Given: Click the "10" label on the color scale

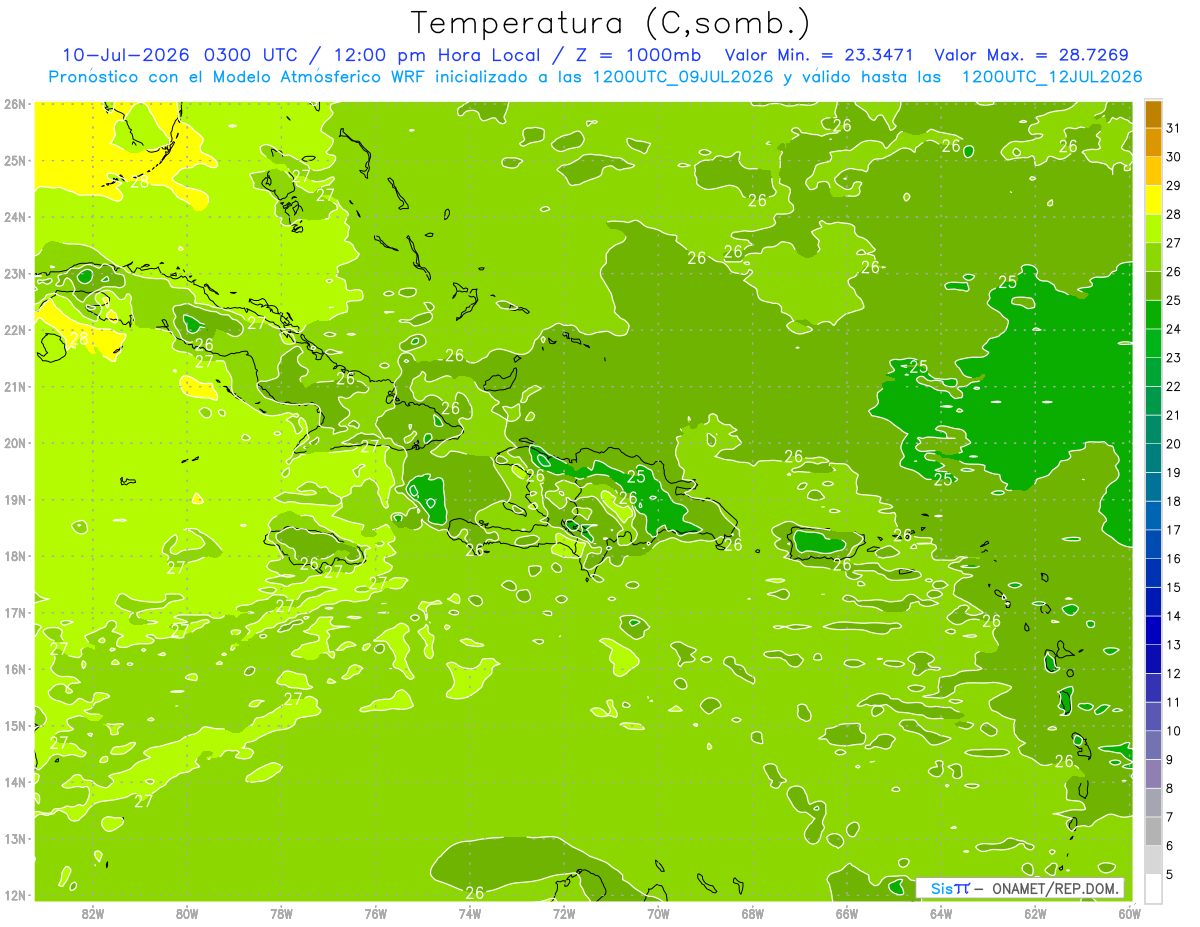Looking at the screenshot, I should tap(1174, 731).
